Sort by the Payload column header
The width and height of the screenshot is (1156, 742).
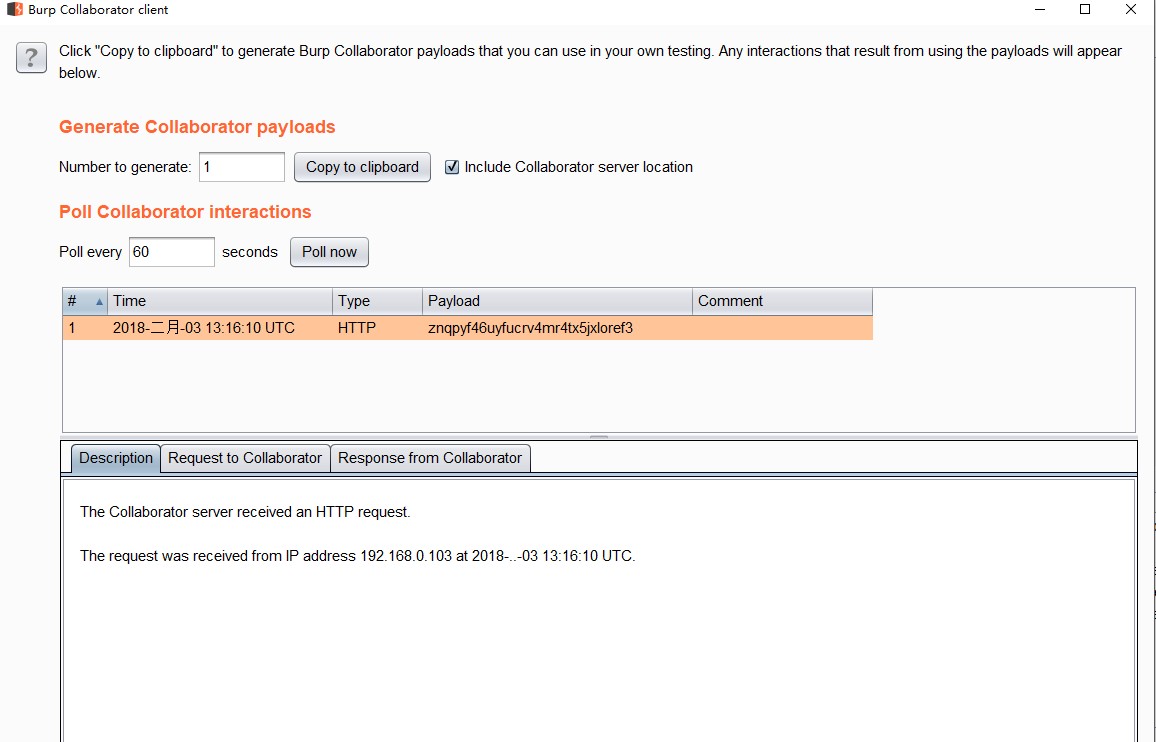point(557,301)
